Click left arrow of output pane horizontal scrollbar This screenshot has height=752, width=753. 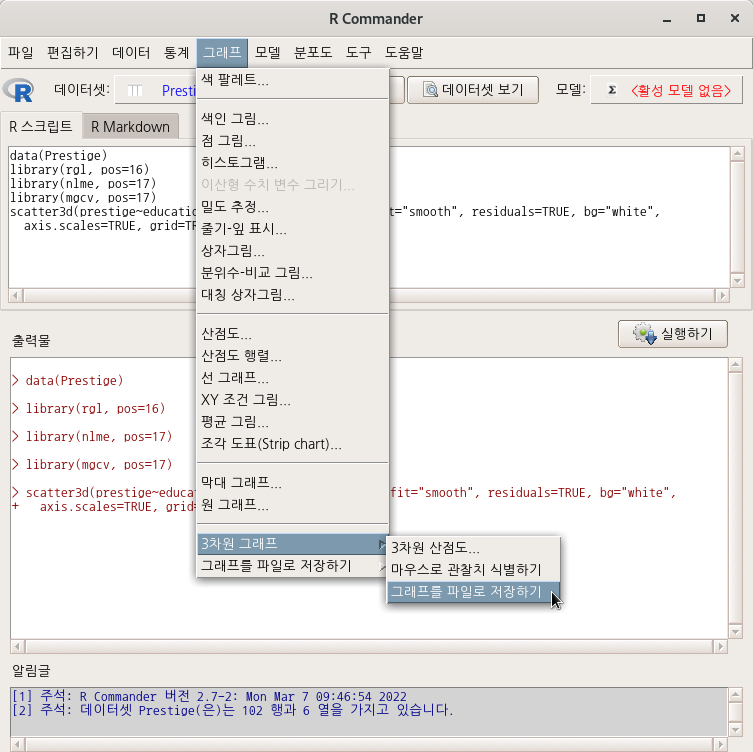coord(18,646)
